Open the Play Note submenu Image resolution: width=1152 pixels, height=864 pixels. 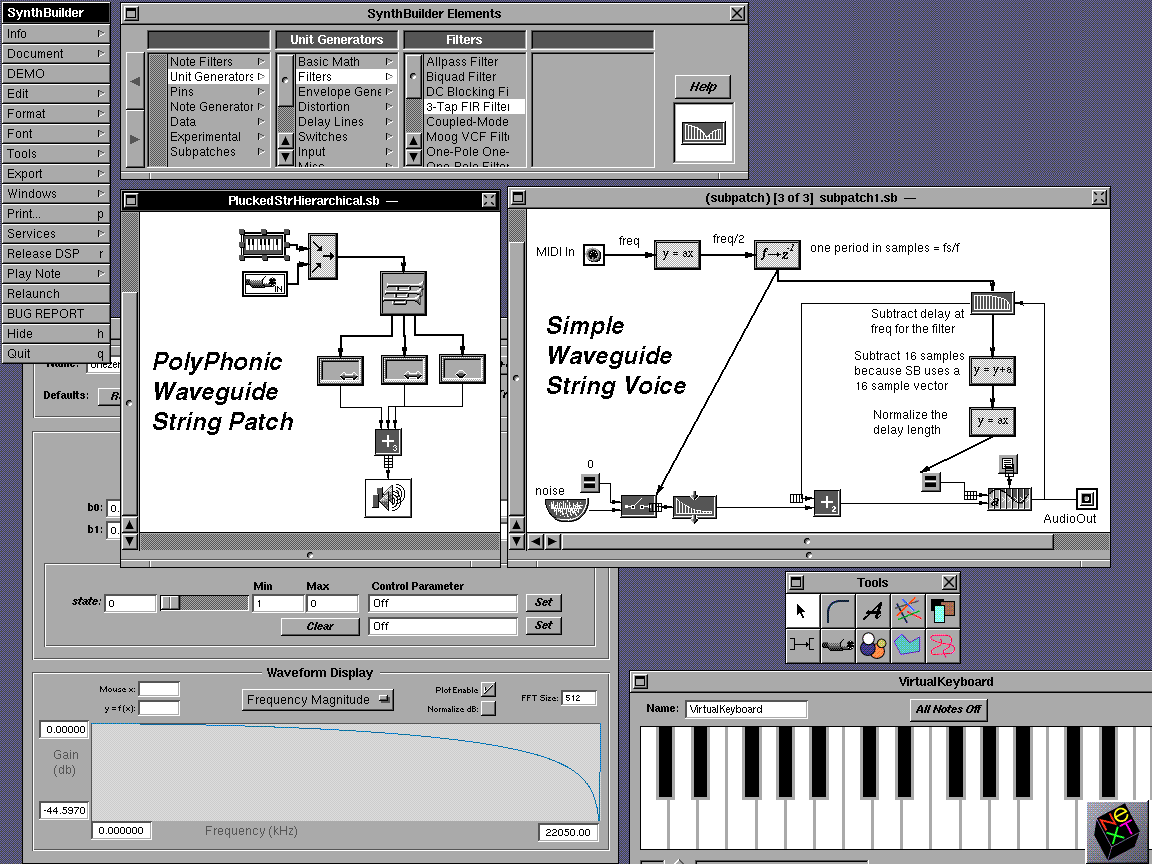[55, 273]
